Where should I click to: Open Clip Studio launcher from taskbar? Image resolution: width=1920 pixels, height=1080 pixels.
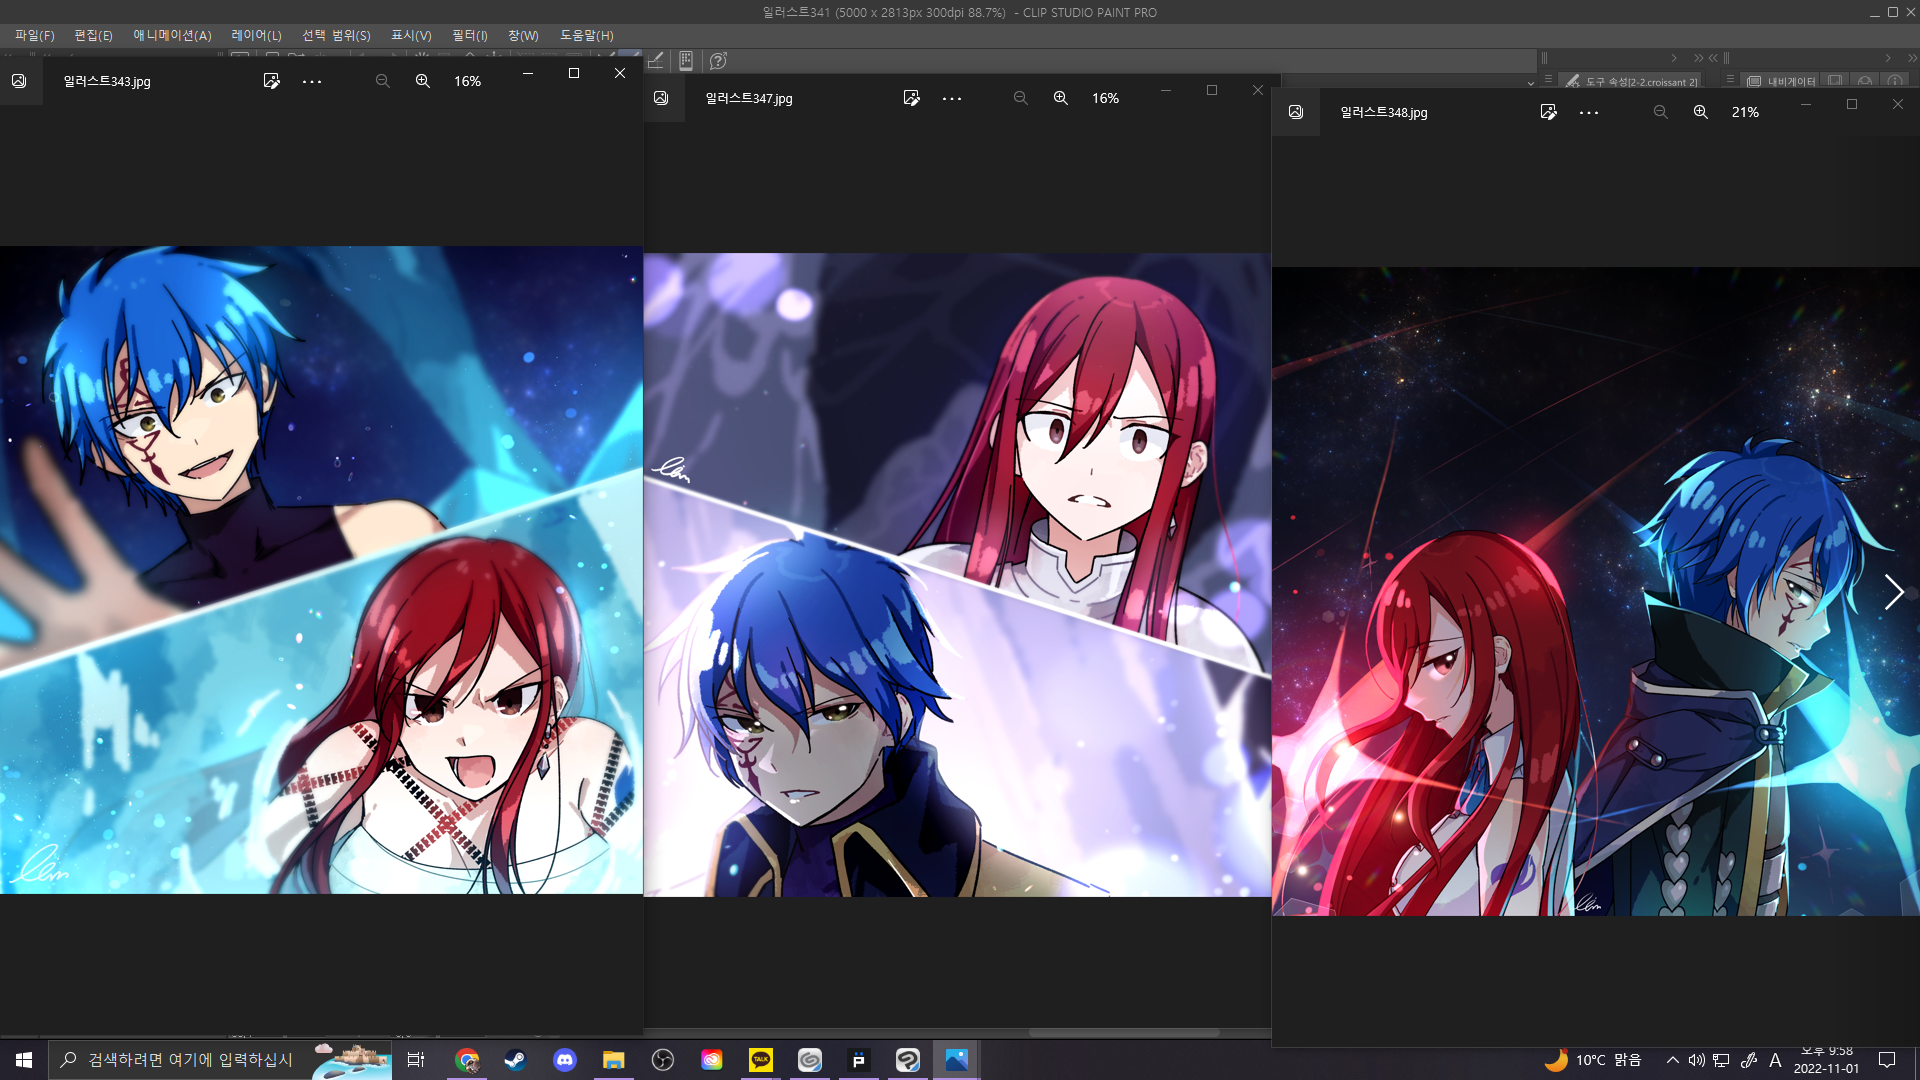tap(810, 1060)
